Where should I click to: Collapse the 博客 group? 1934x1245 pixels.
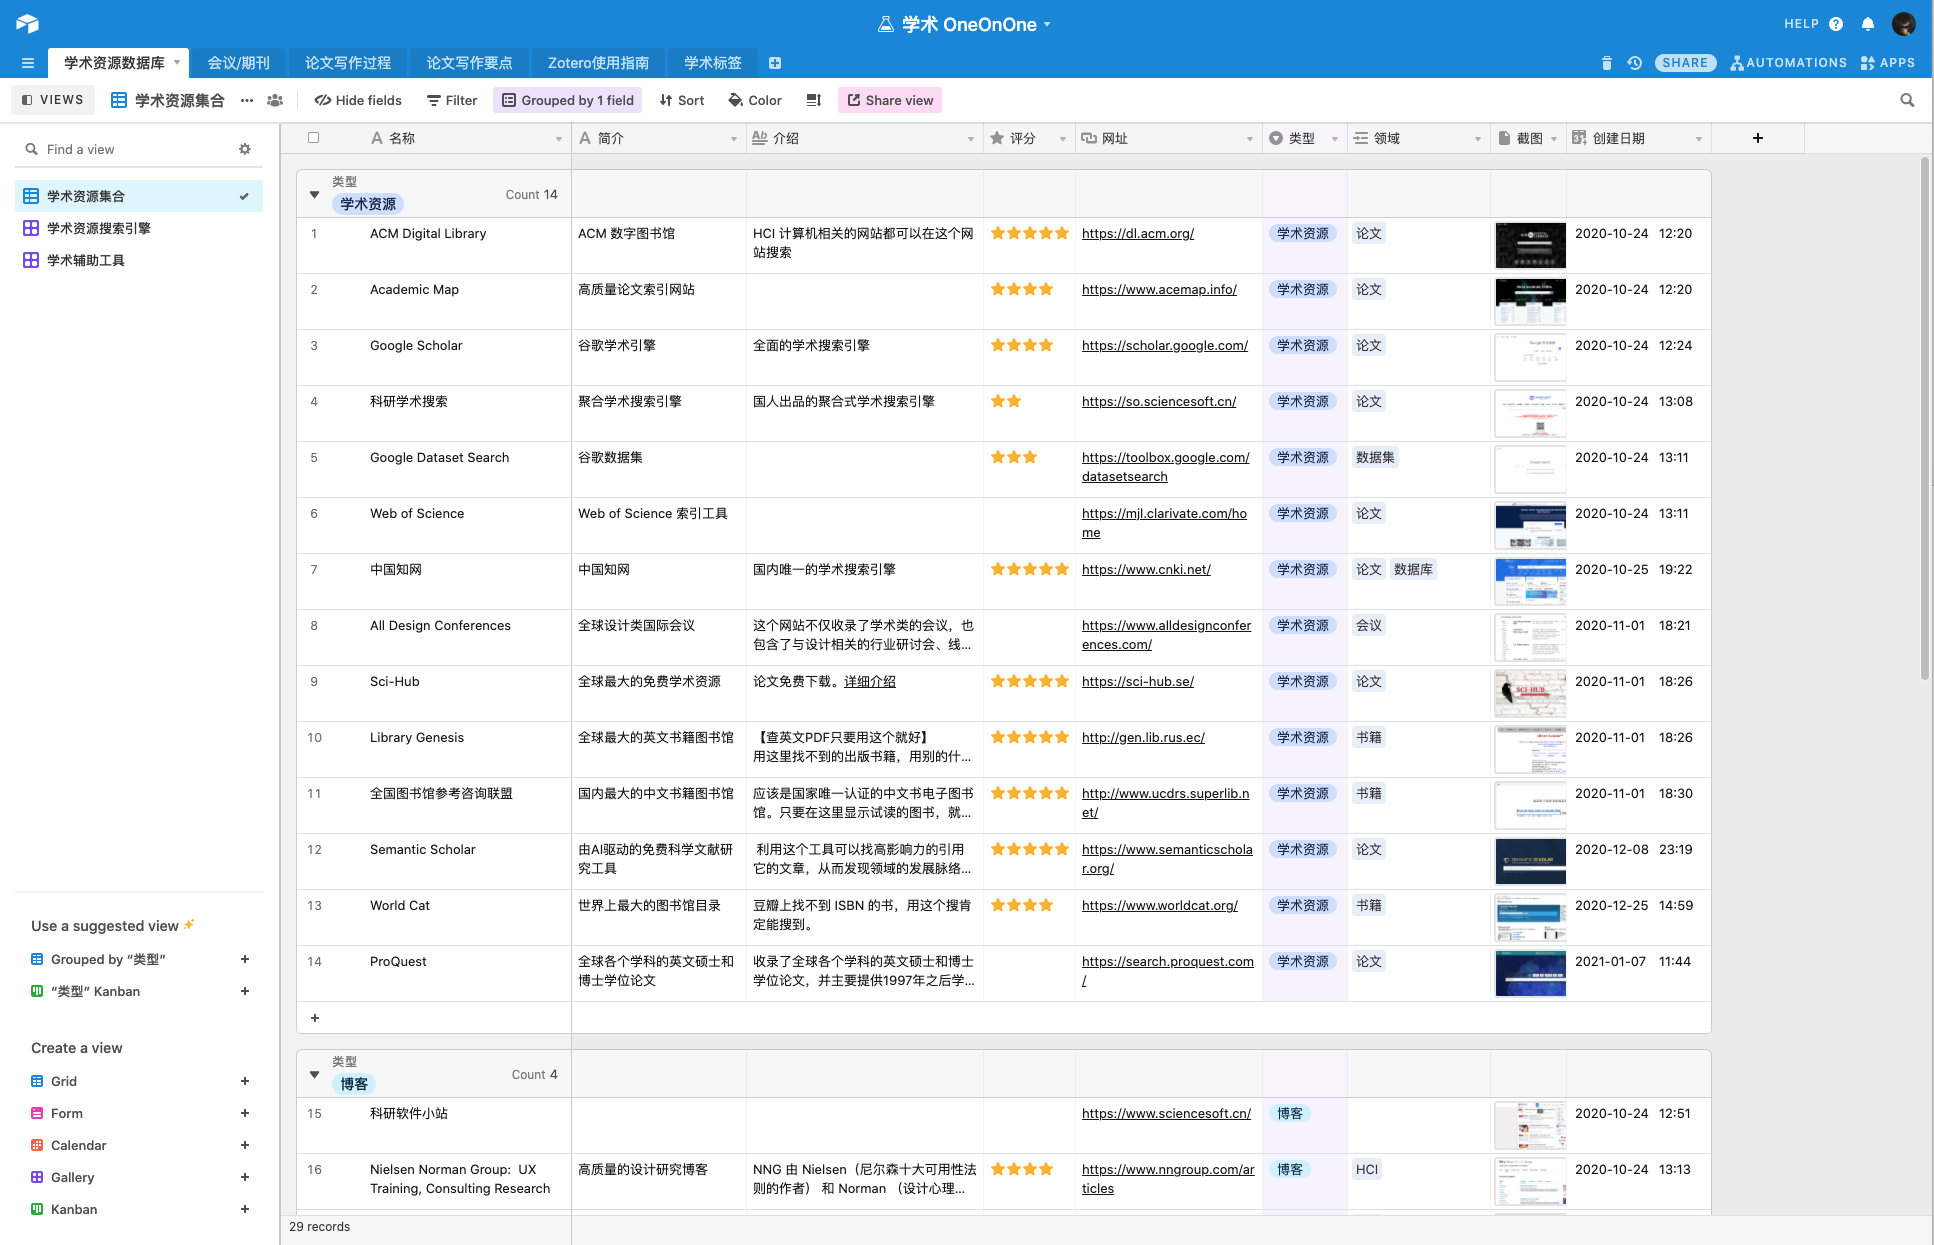click(314, 1074)
